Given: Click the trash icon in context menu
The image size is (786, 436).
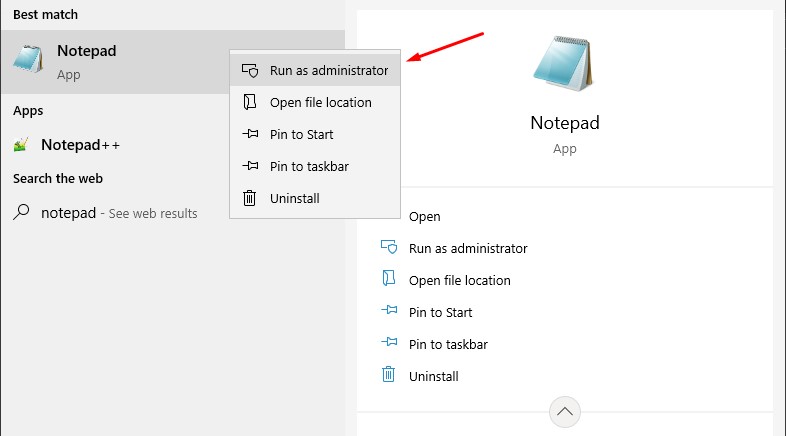Looking at the screenshot, I should point(250,198).
